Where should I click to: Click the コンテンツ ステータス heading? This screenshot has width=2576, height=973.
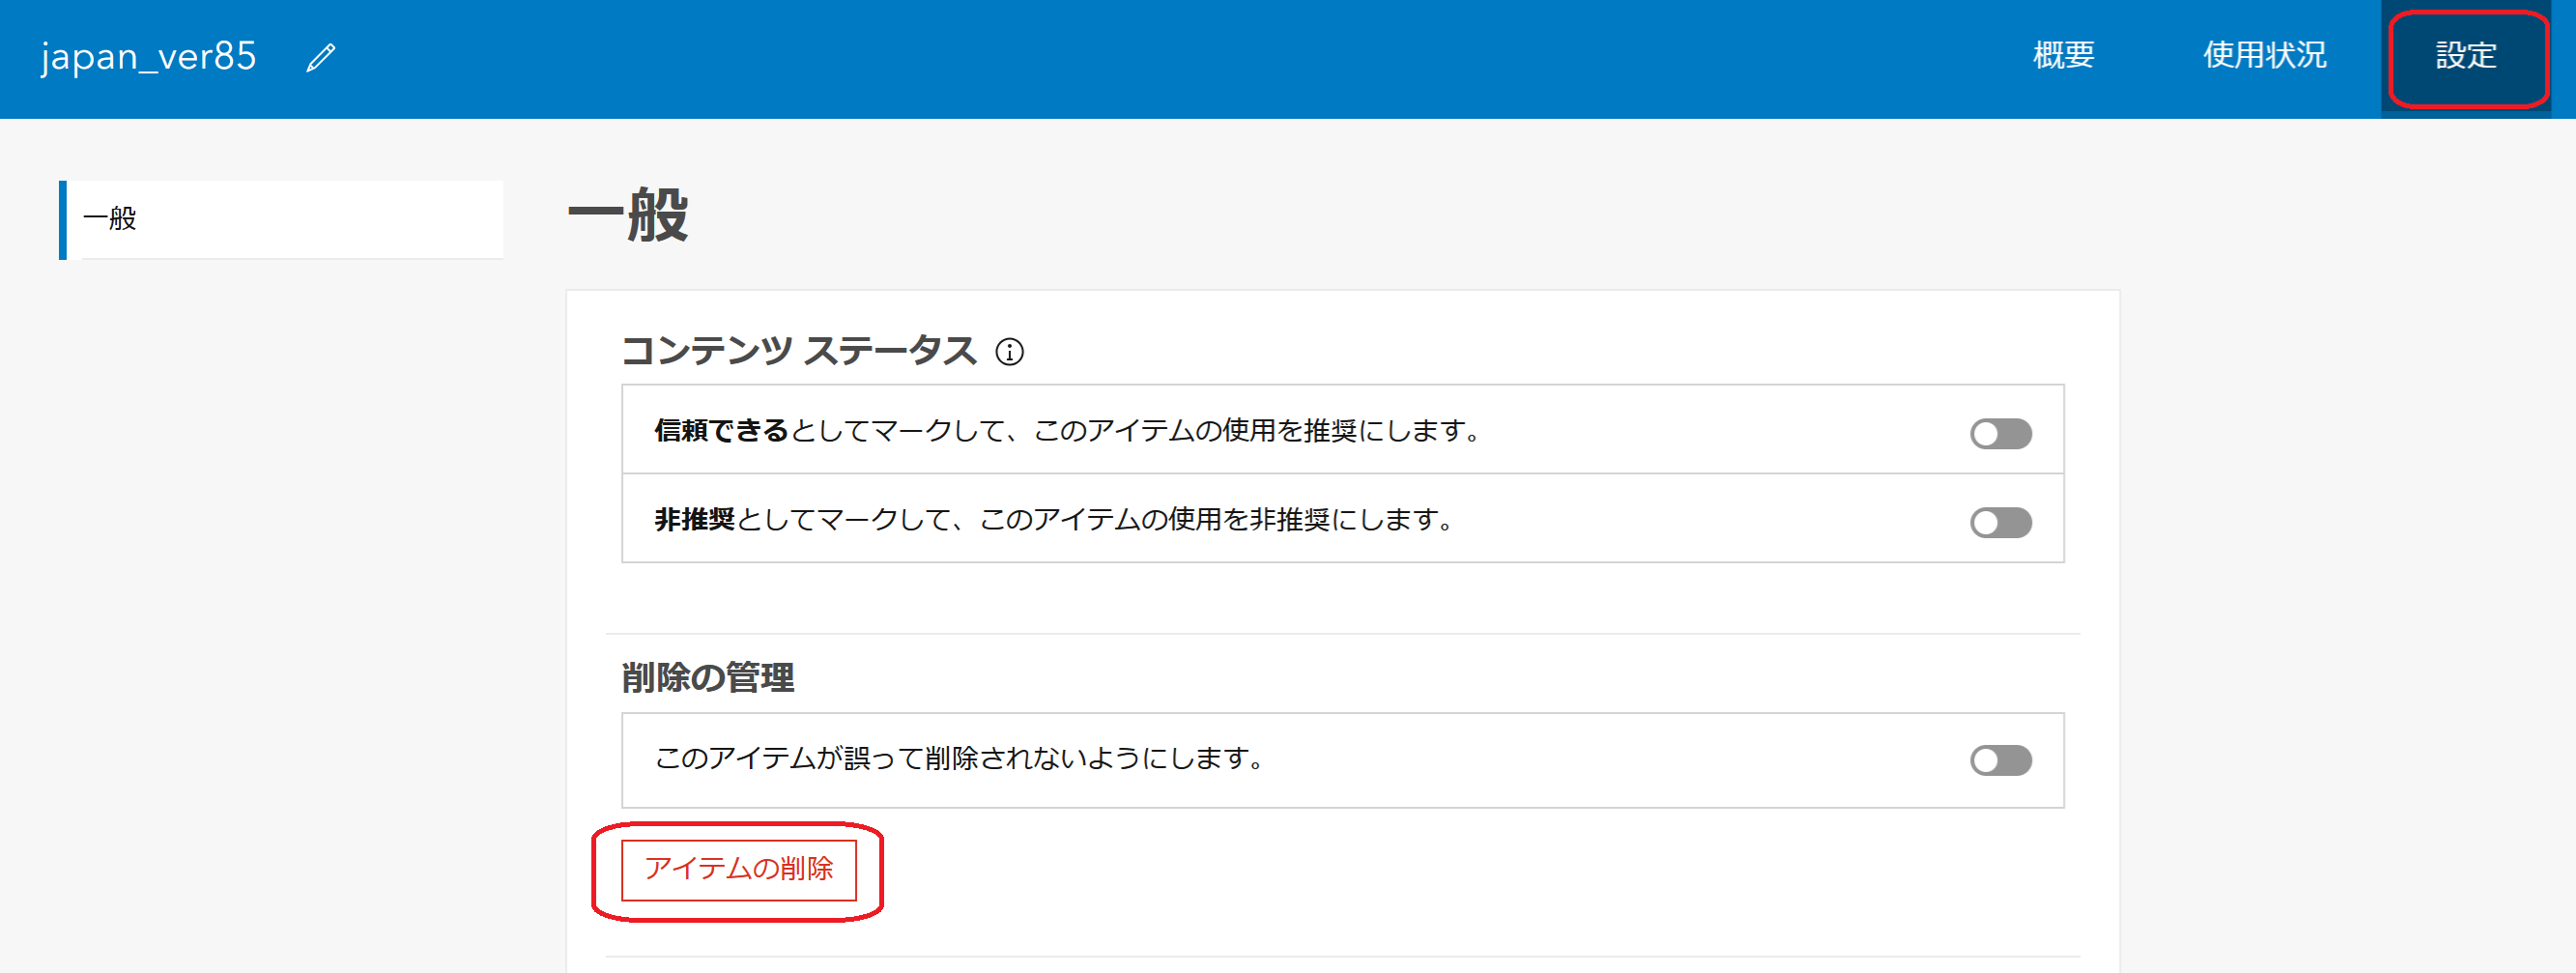coord(798,351)
